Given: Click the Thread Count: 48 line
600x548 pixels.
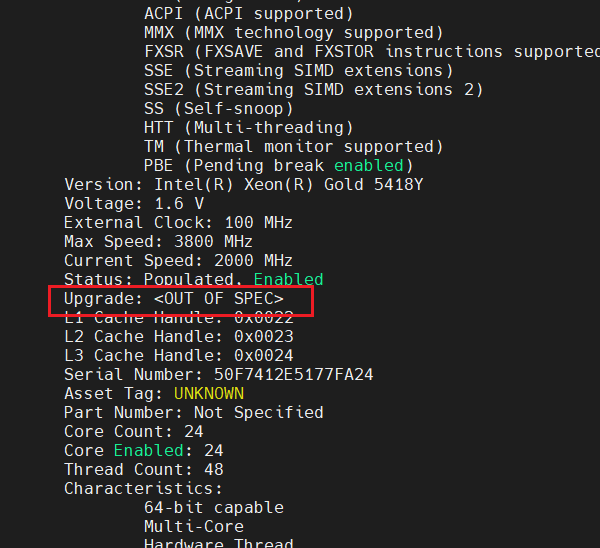Looking at the screenshot, I should click(143, 469).
